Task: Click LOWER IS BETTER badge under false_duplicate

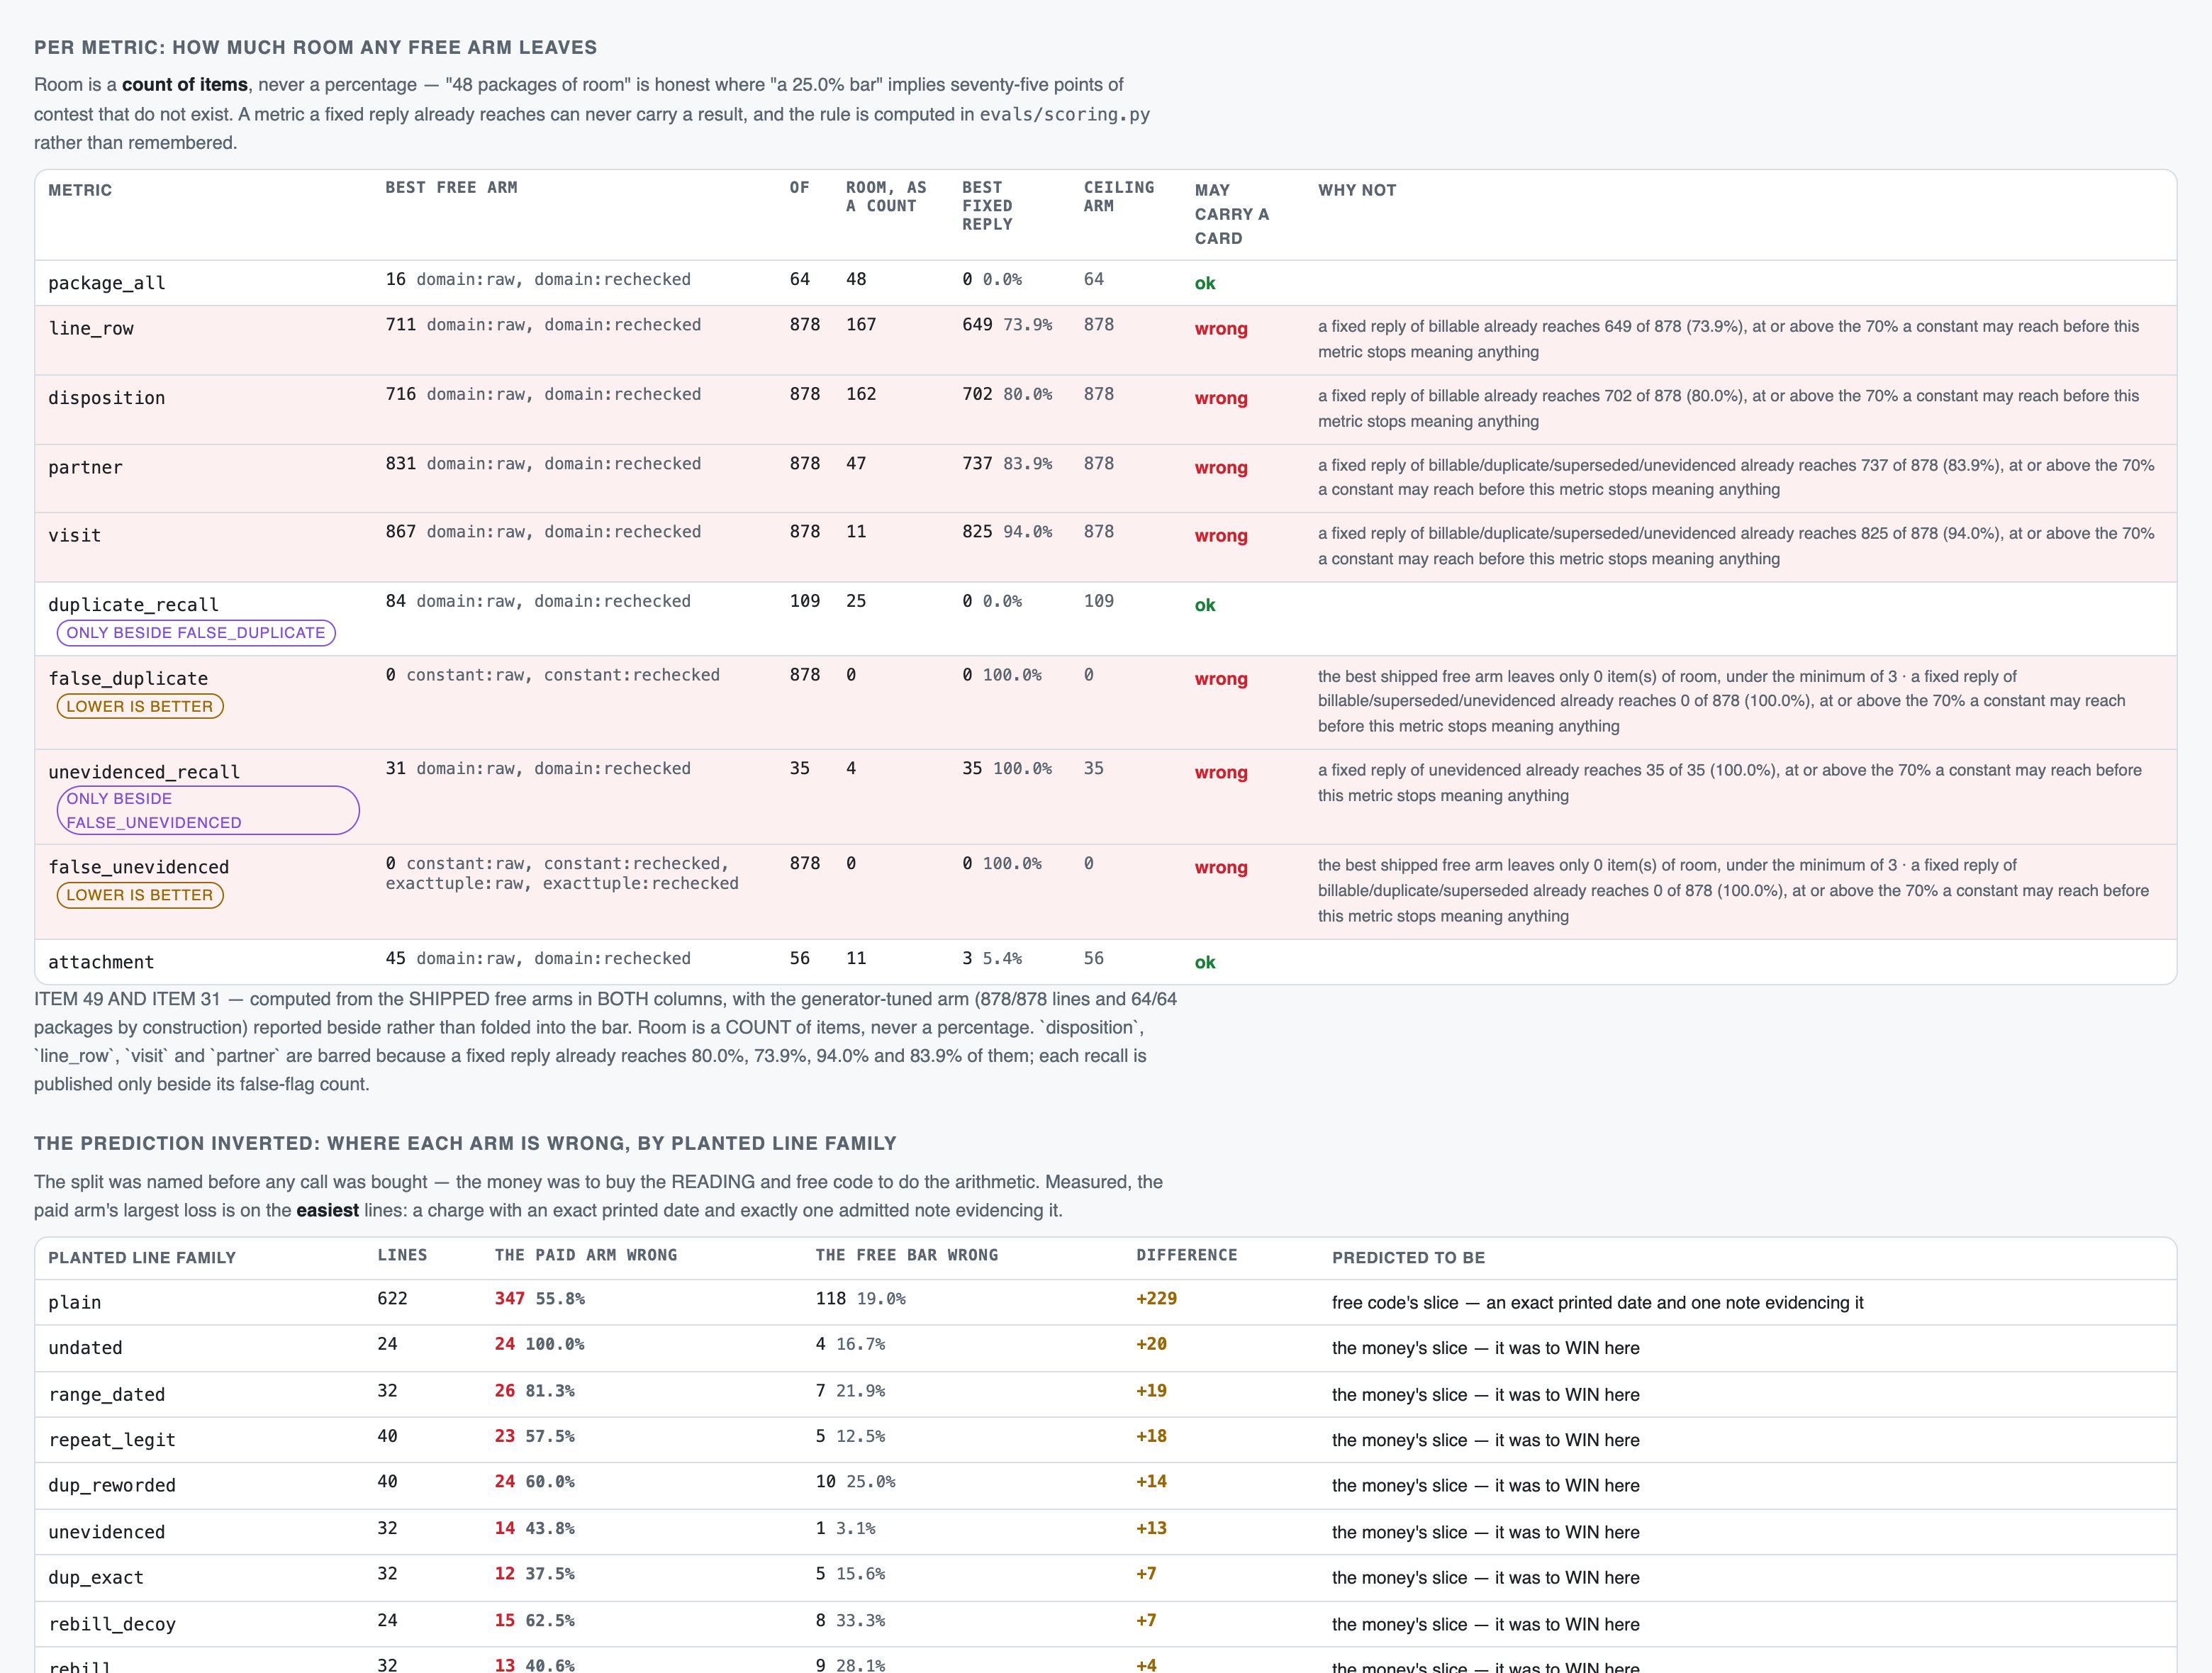Action: [140, 707]
